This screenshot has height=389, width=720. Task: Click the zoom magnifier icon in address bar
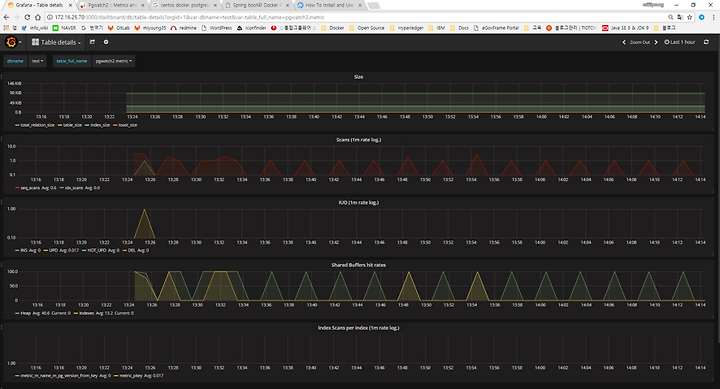670,17
